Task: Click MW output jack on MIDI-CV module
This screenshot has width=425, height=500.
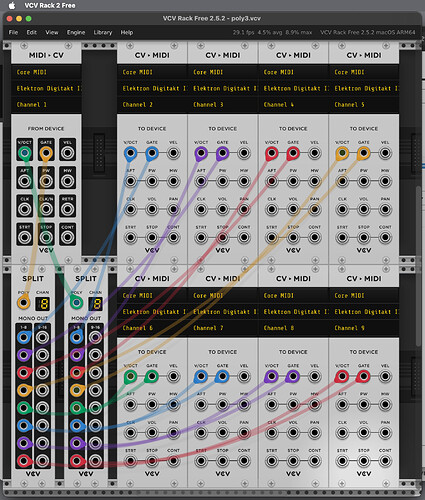Action: click(x=68, y=181)
